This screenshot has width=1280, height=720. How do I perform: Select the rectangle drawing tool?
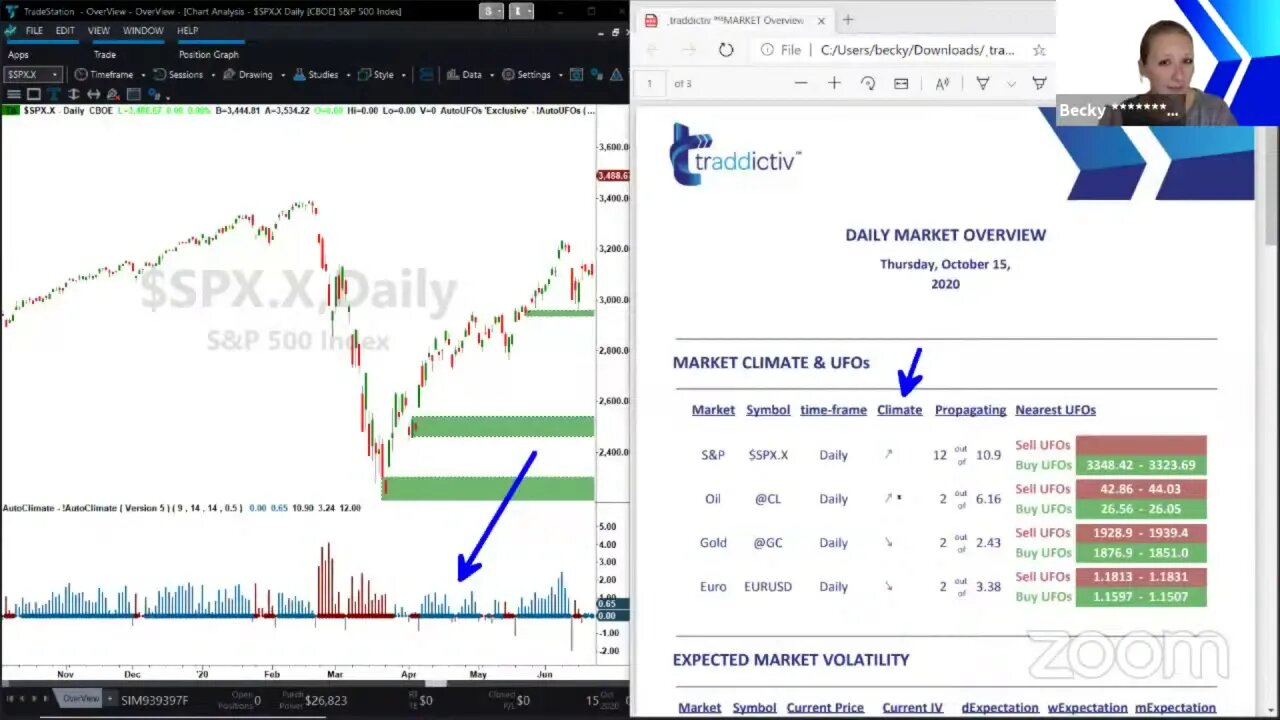33,94
